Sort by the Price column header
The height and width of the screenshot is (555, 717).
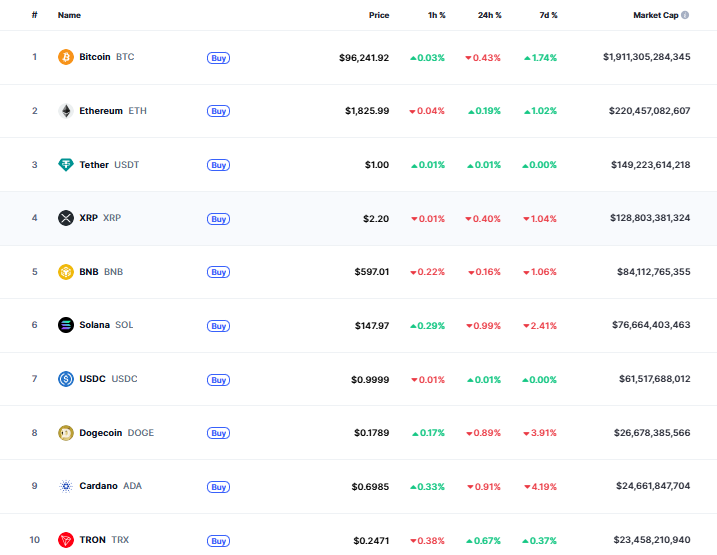coord(379,15)
